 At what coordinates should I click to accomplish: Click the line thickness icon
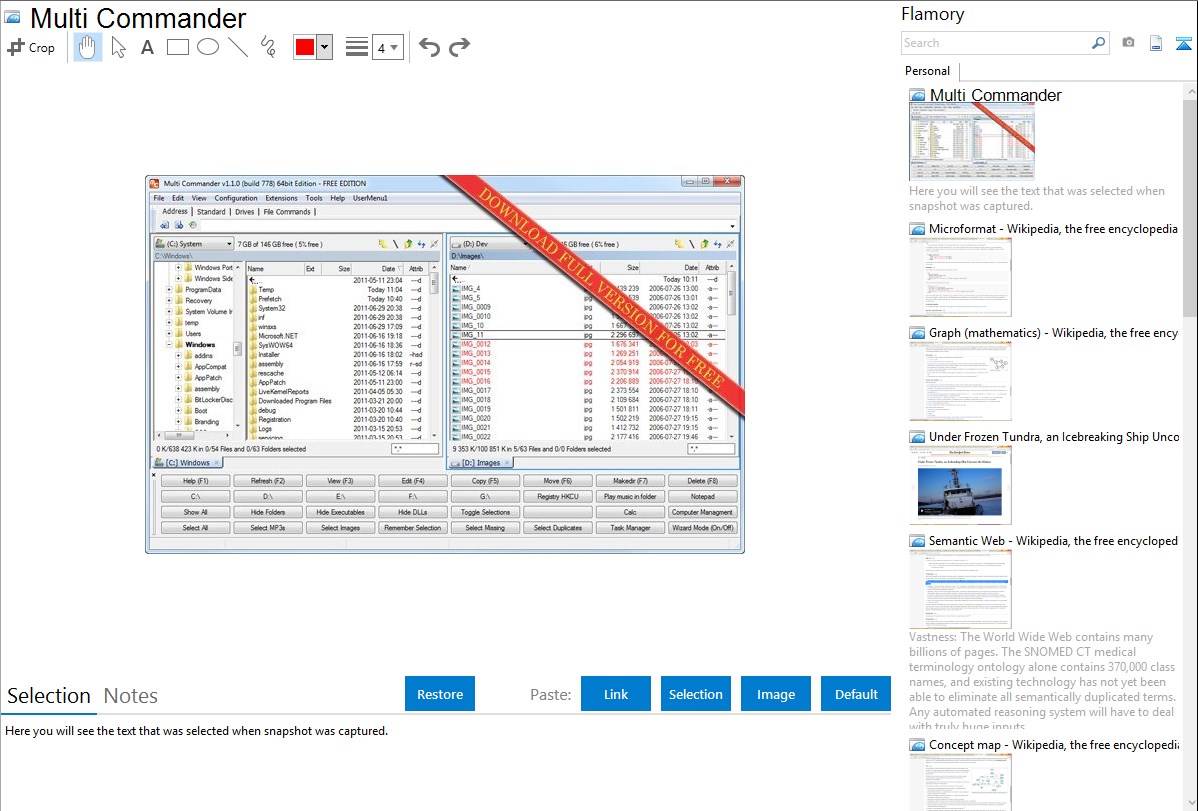coord(357,47)
